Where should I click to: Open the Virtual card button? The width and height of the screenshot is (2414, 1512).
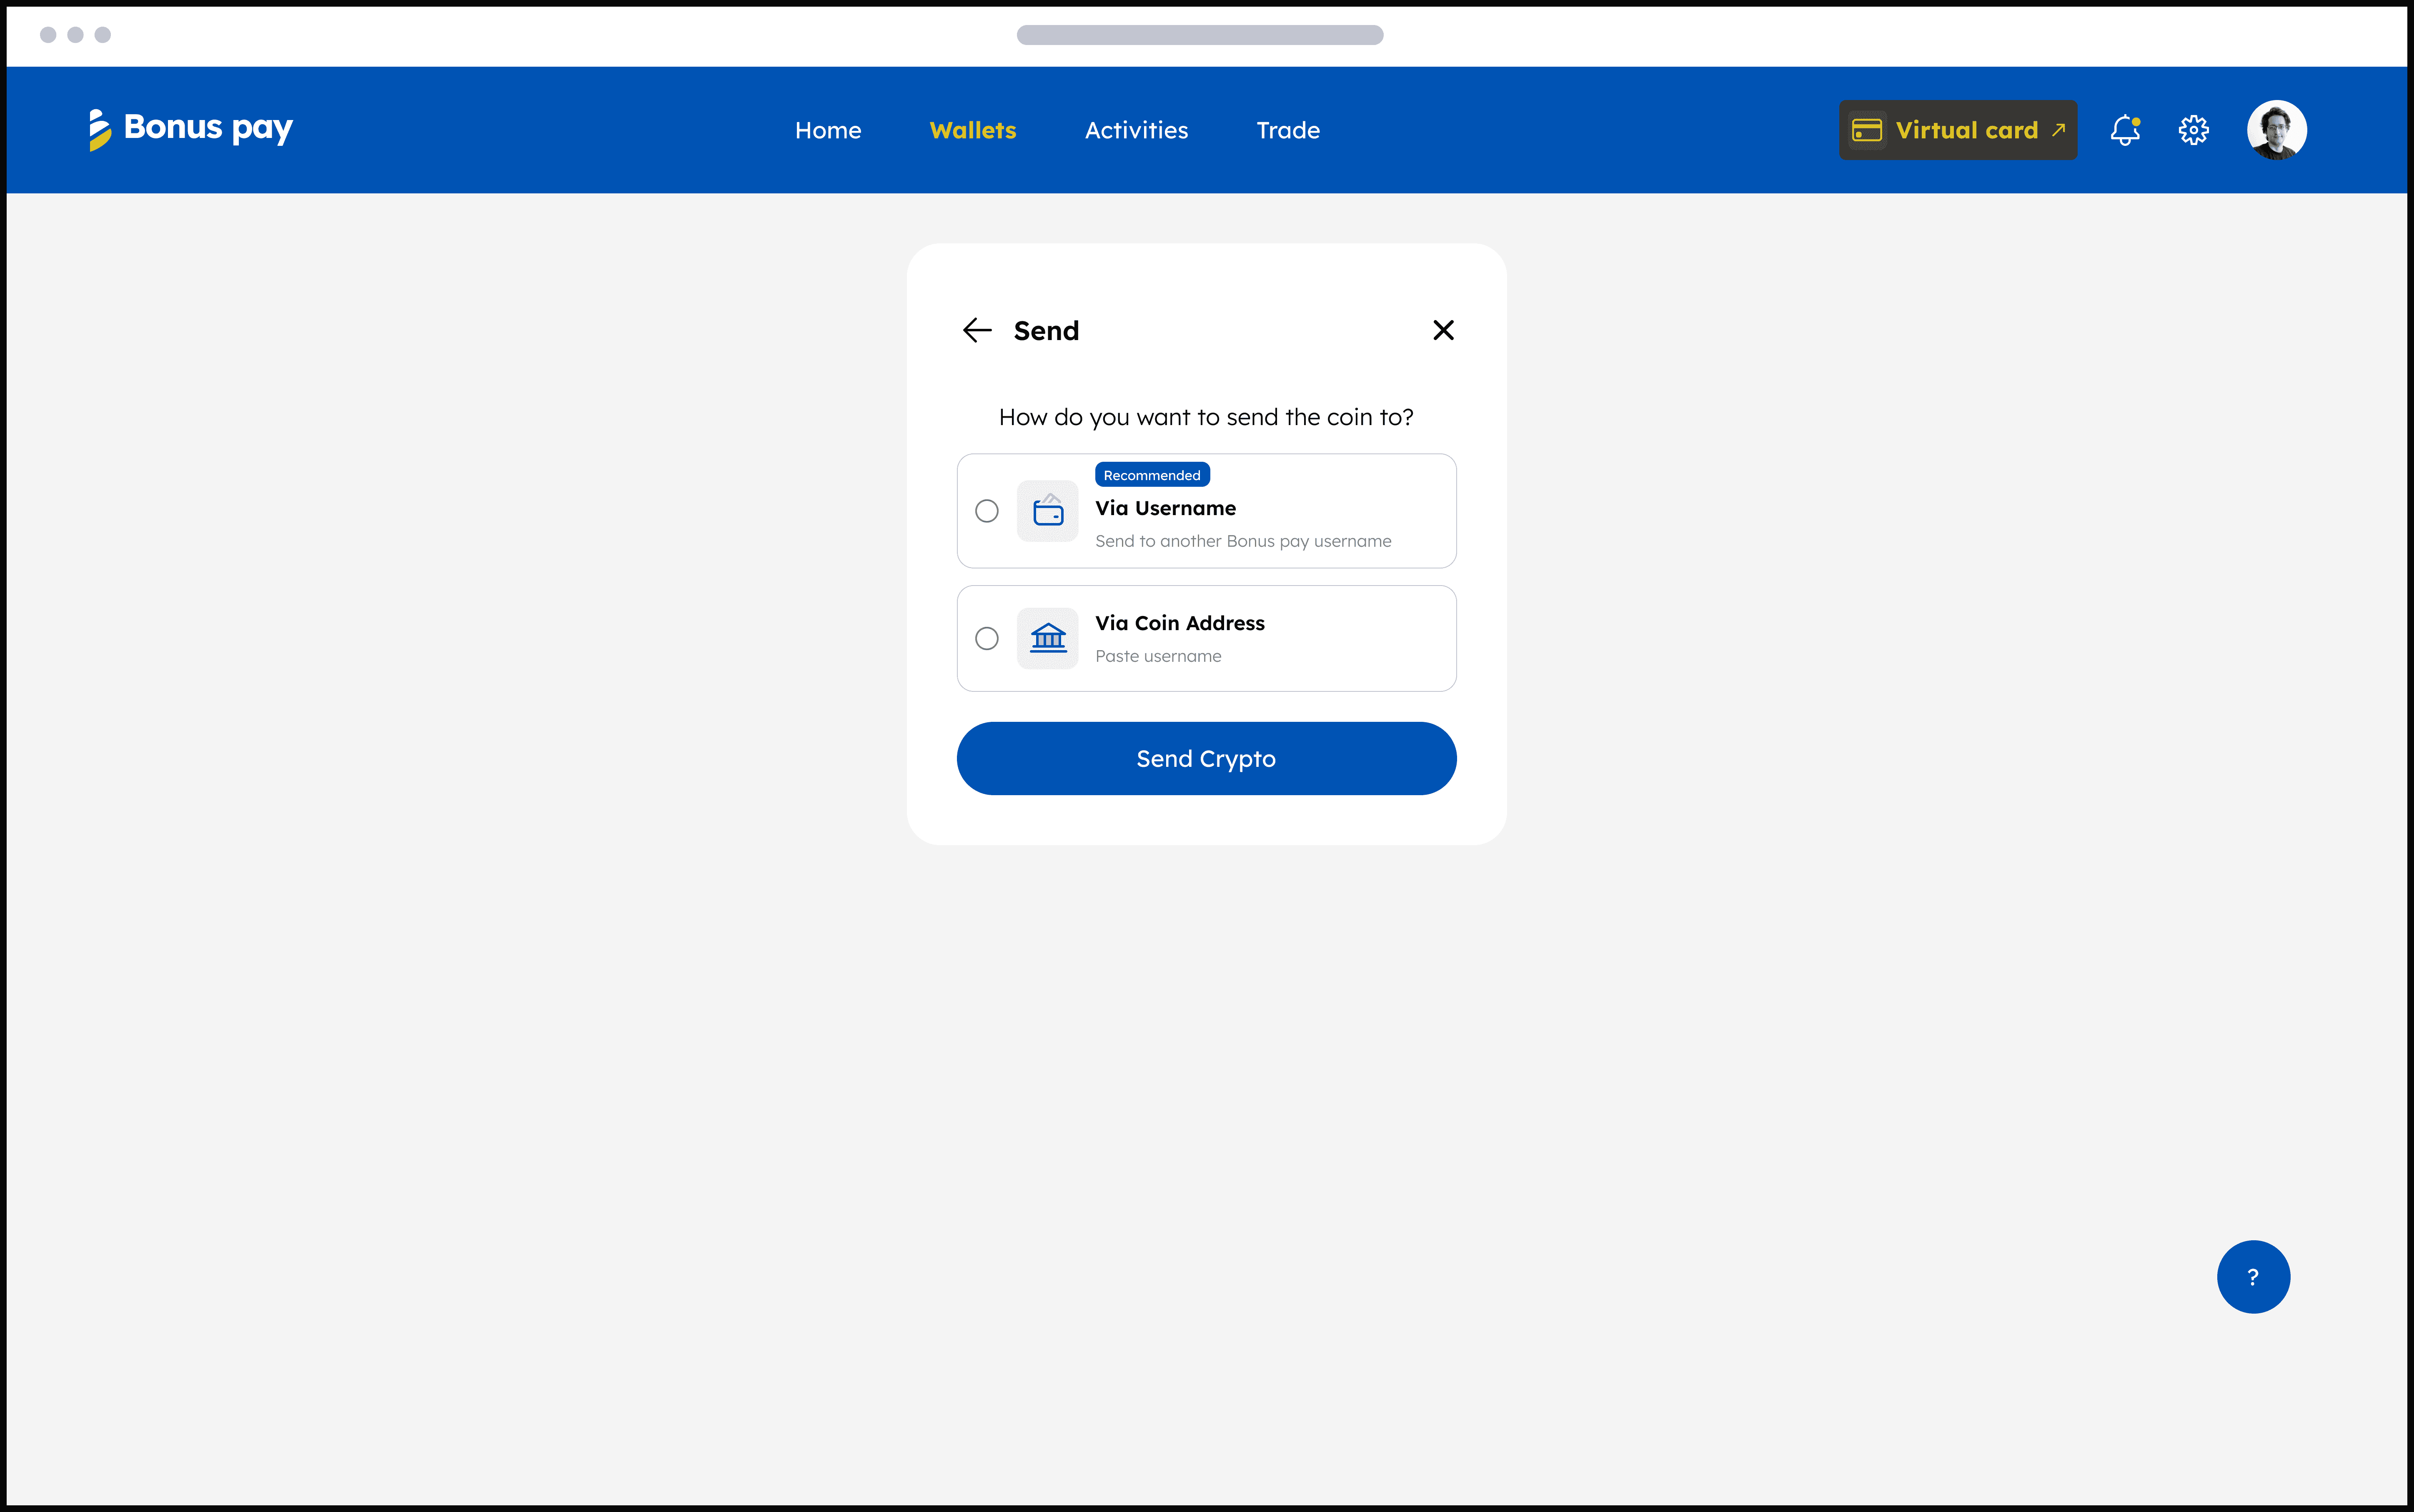tap(1958, 130)
